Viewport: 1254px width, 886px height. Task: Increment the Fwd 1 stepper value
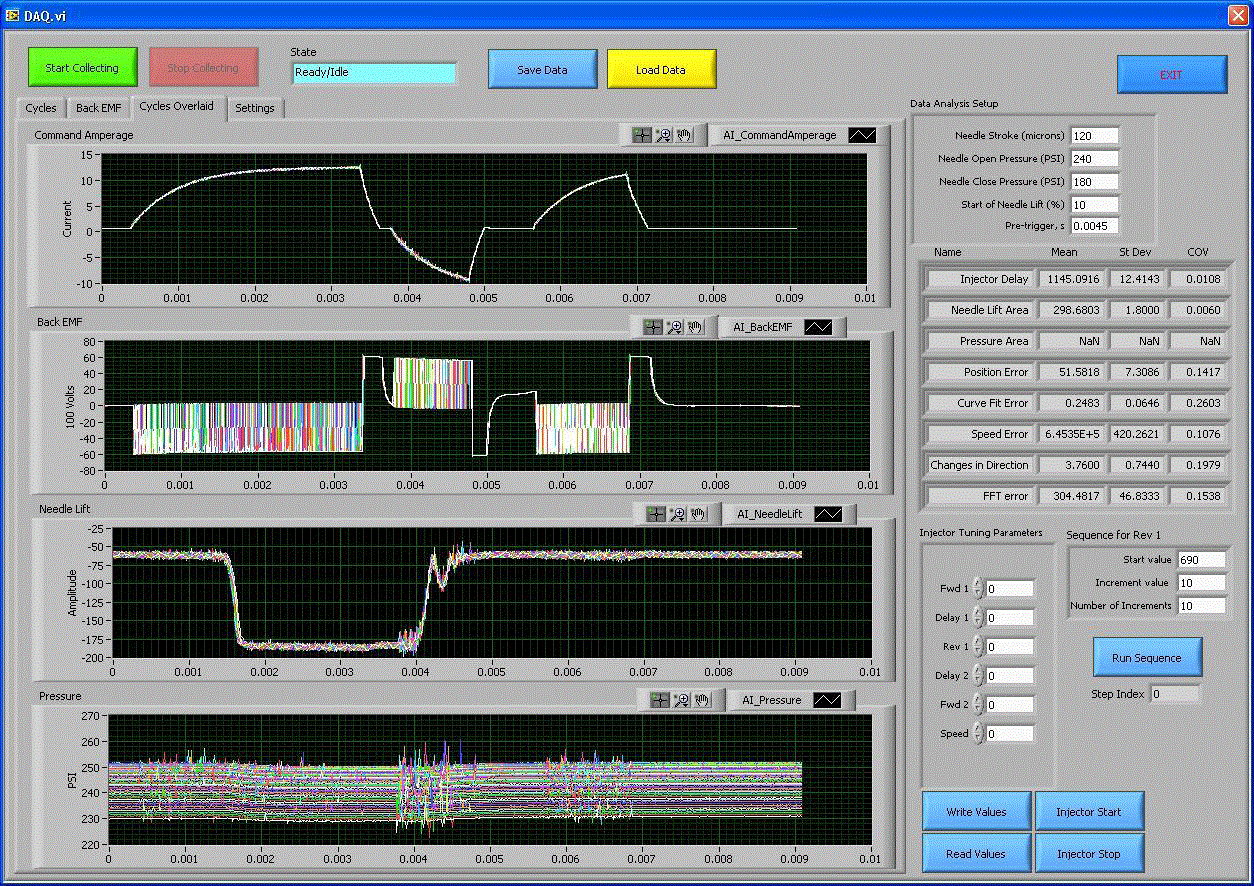coord(978,584)
